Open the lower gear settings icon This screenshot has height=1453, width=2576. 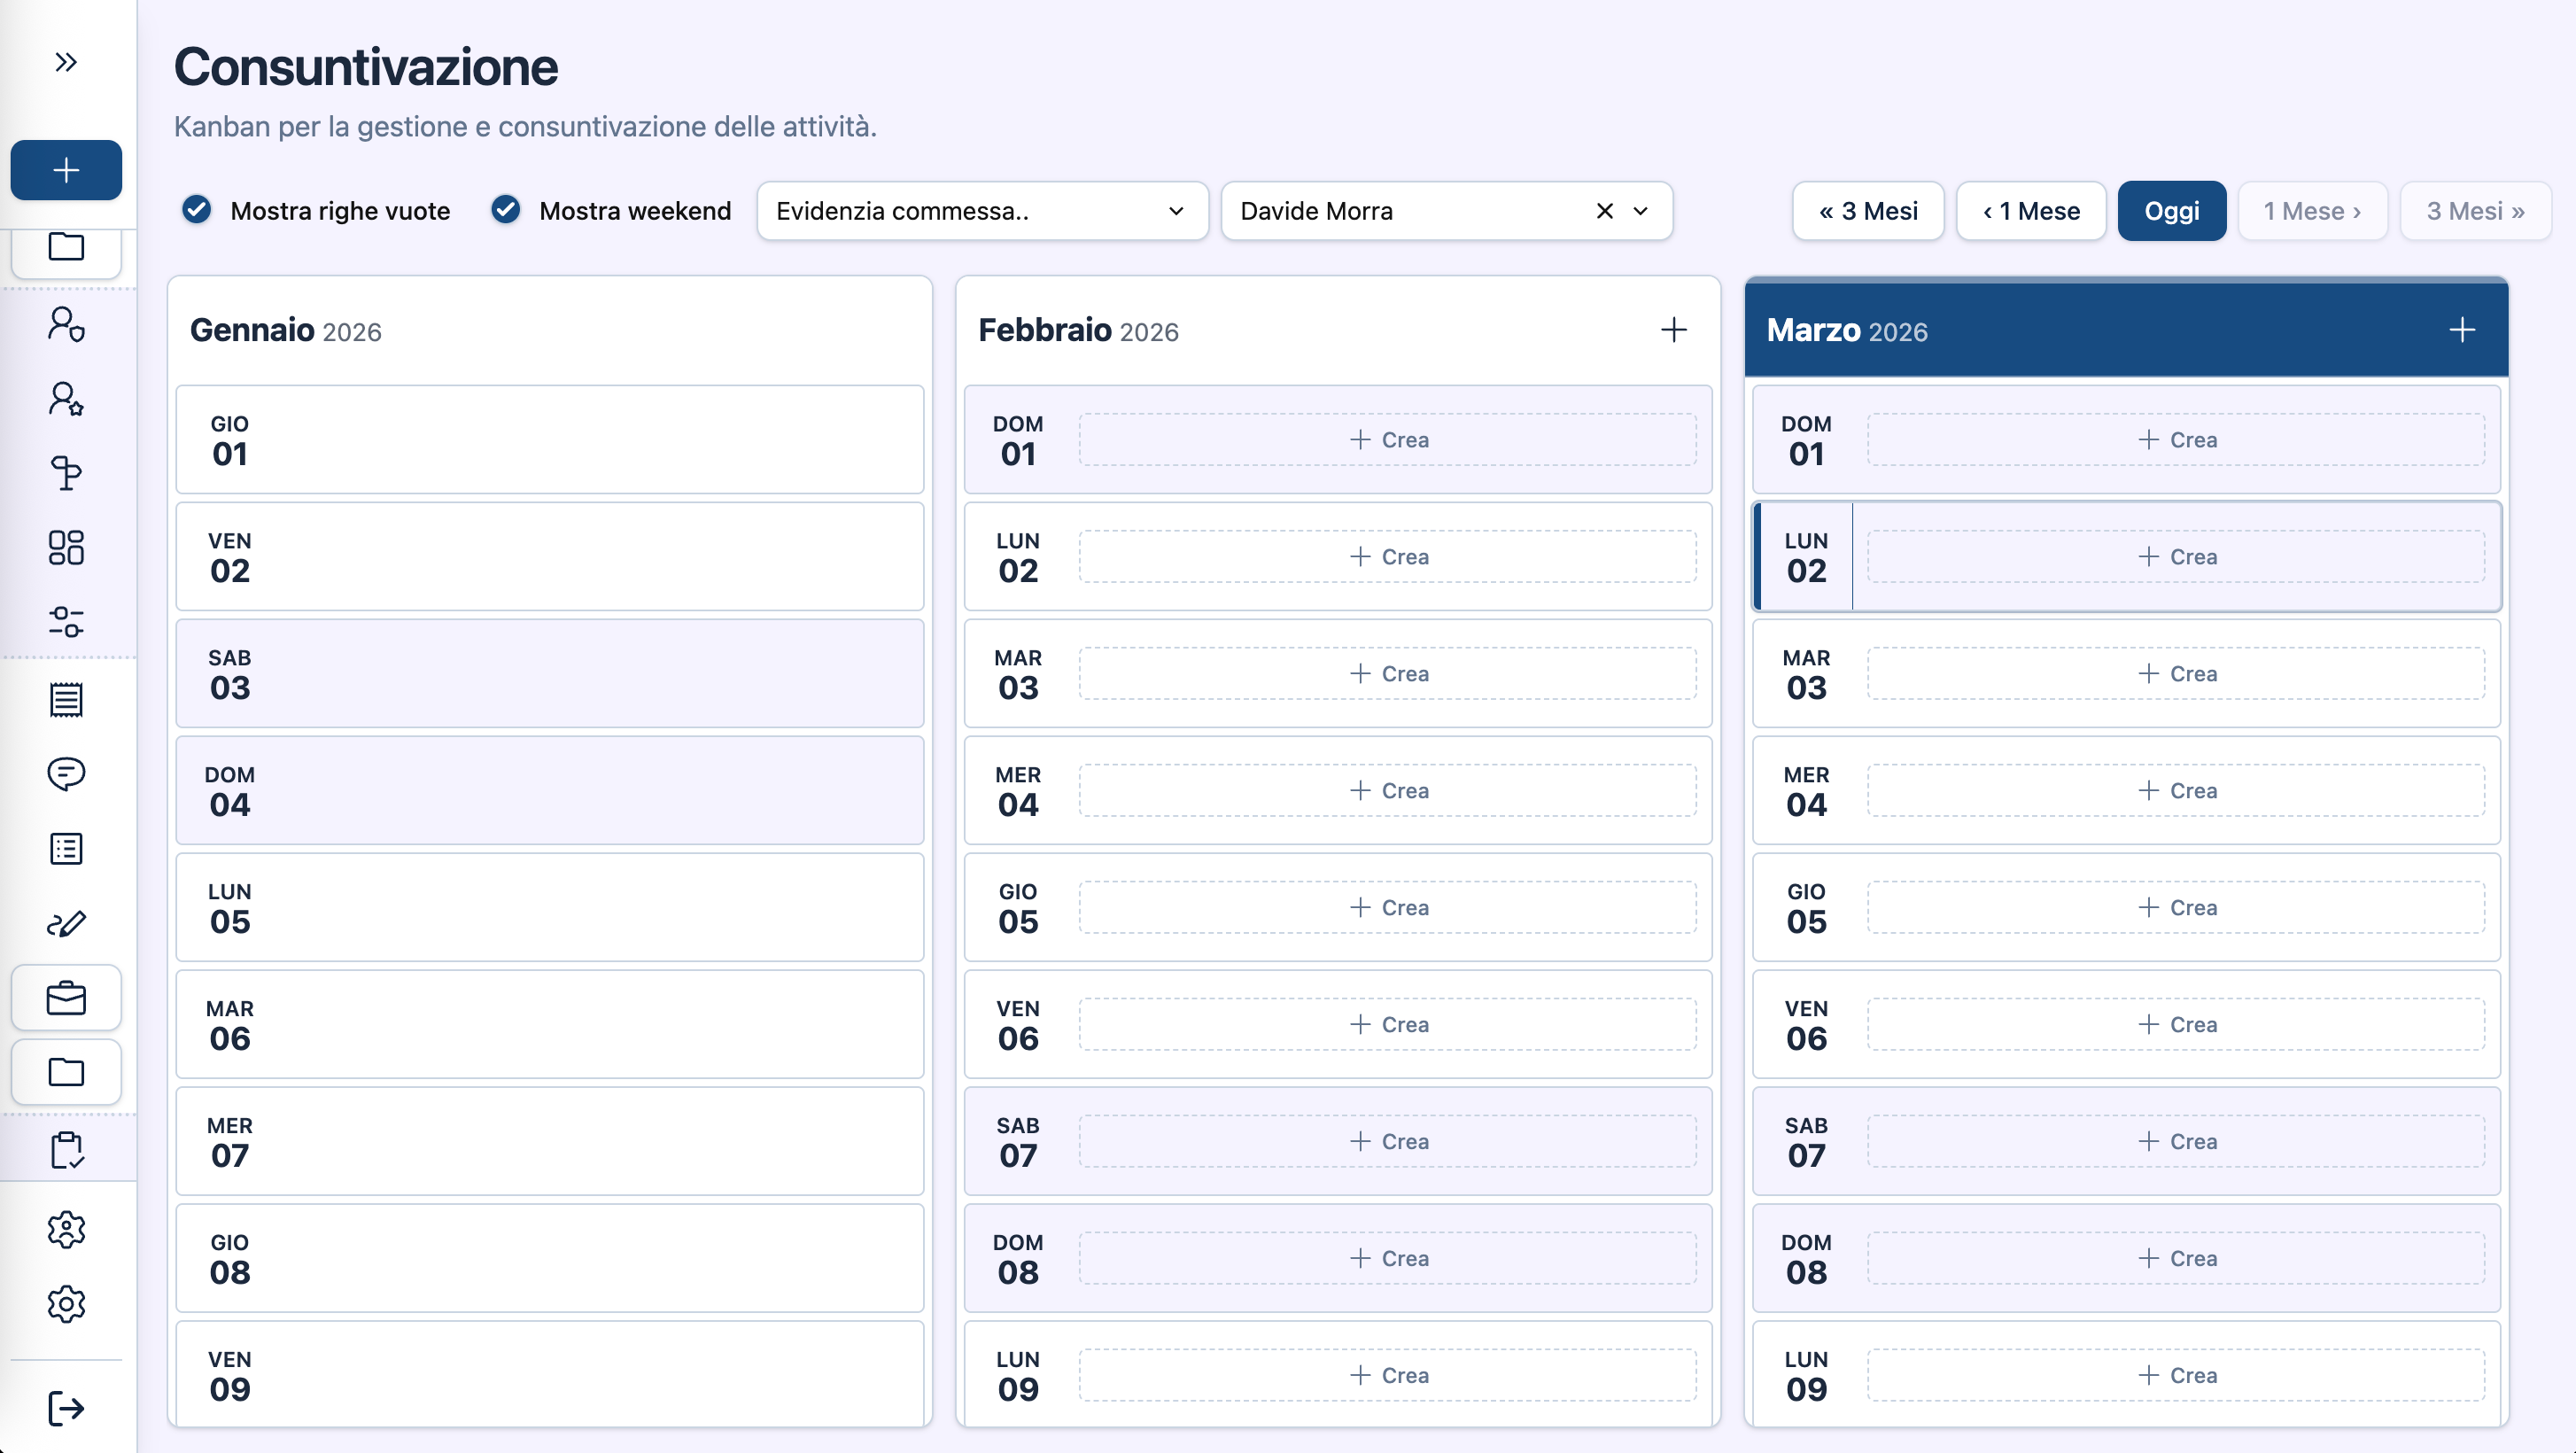point(66,1304)
